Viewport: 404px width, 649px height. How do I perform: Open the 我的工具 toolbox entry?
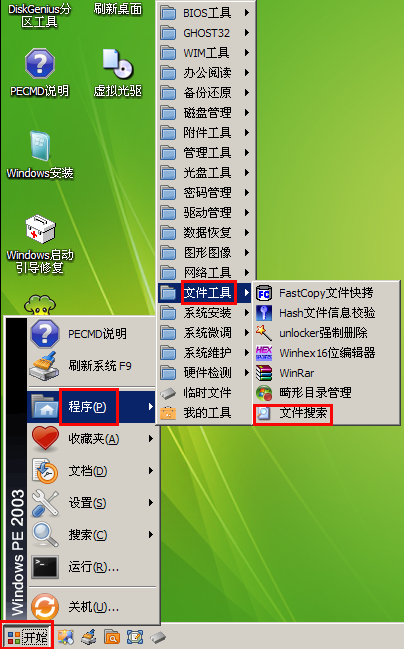[206, 413]
